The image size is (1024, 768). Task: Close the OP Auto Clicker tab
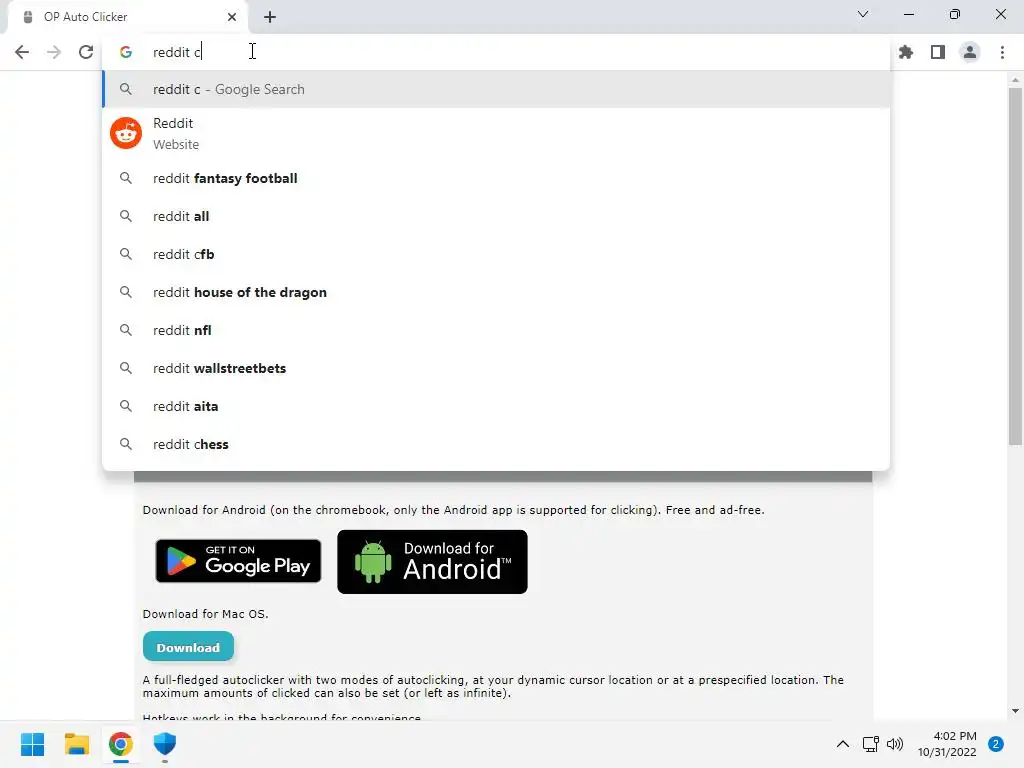coord(232,17)
